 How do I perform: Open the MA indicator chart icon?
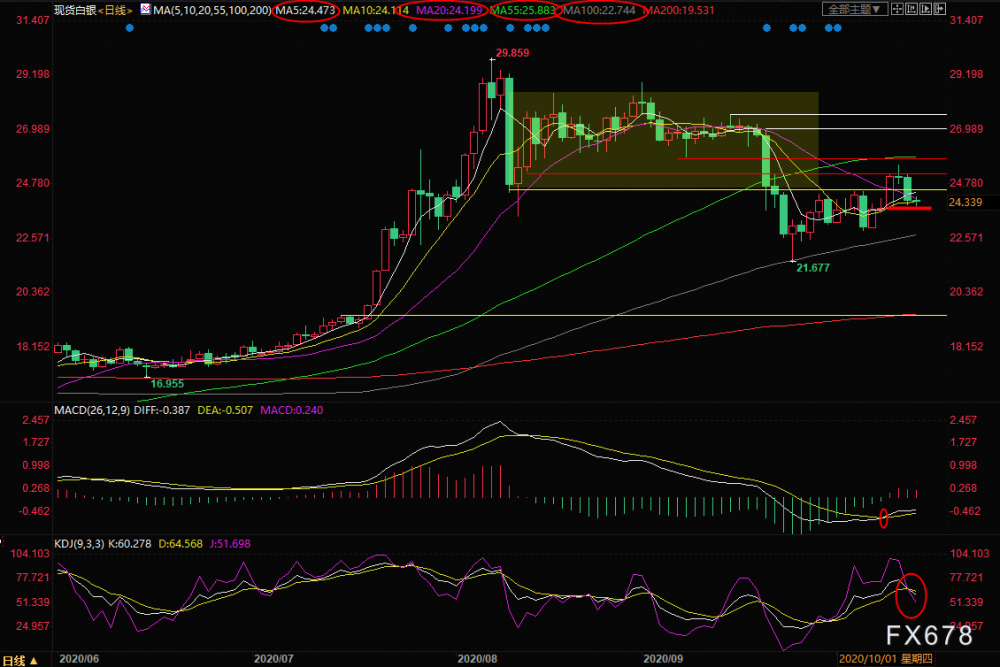coord(145,9)
